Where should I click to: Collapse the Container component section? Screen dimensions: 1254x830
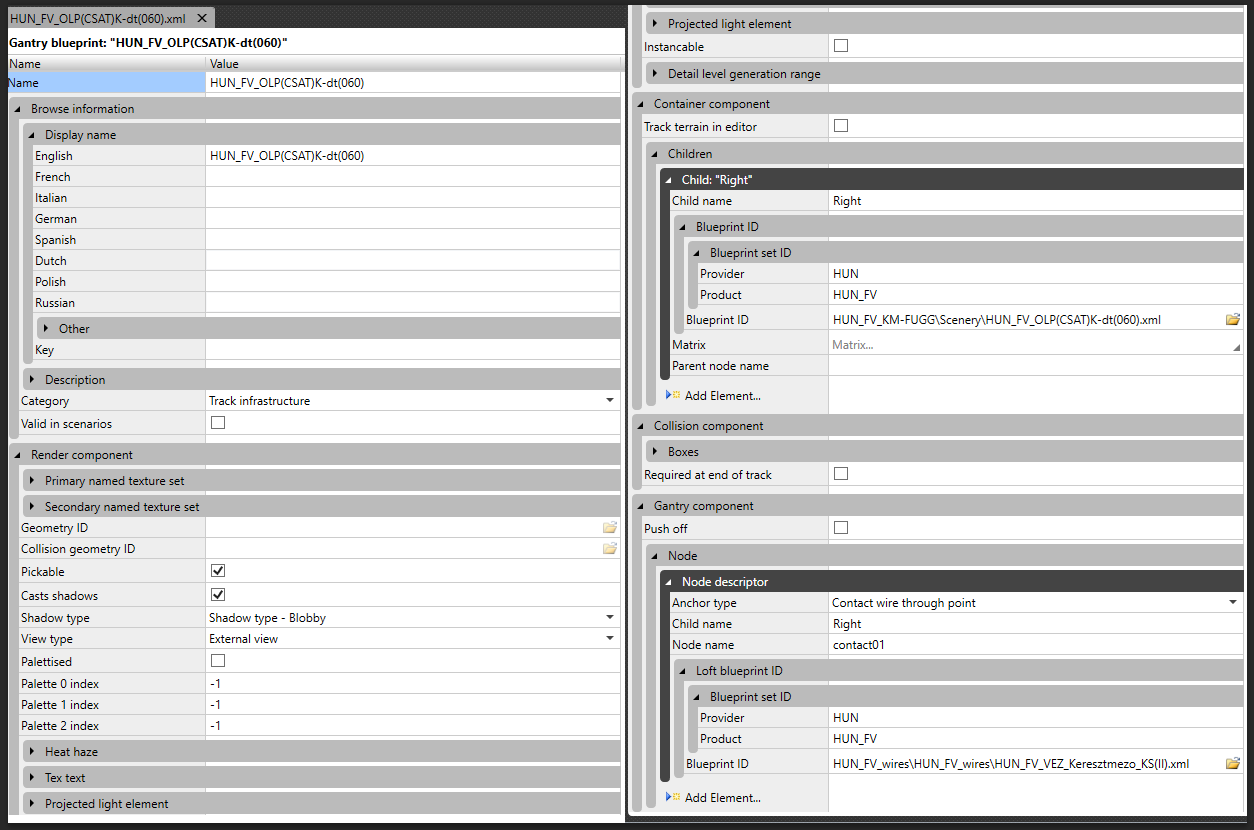(x=642, y=104)
